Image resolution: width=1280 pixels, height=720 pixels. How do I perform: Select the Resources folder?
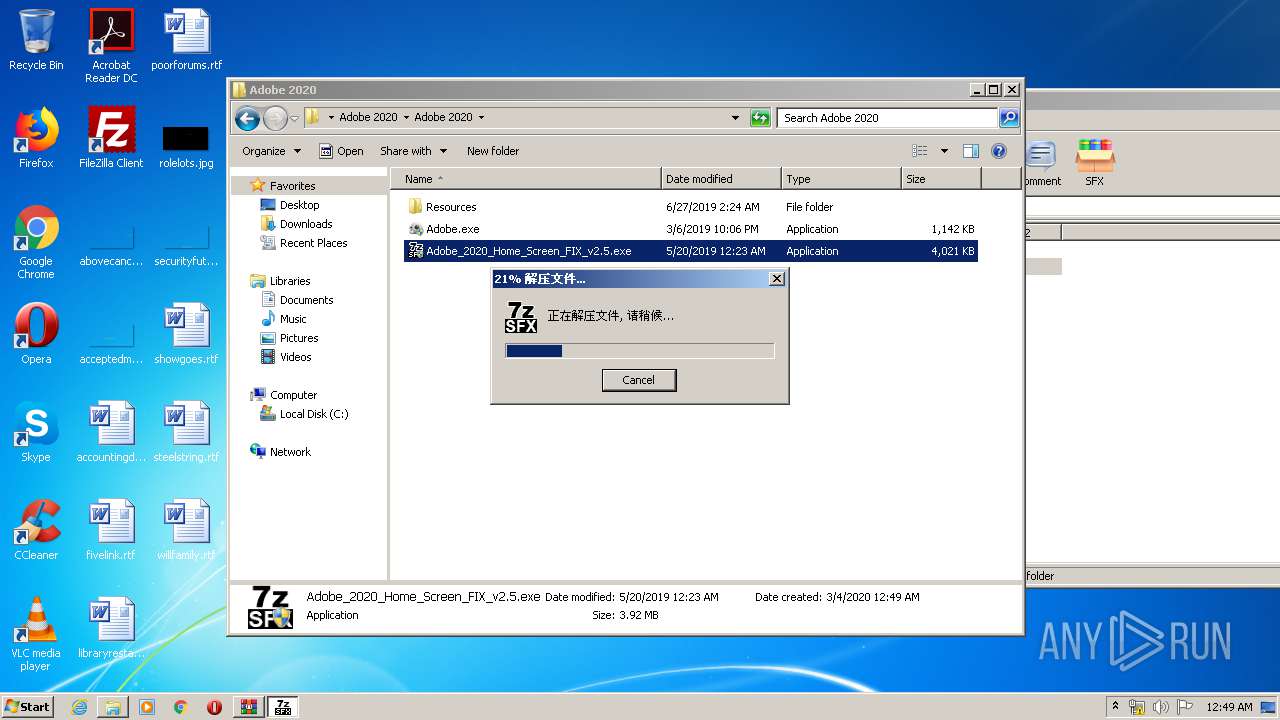[690, 207]
